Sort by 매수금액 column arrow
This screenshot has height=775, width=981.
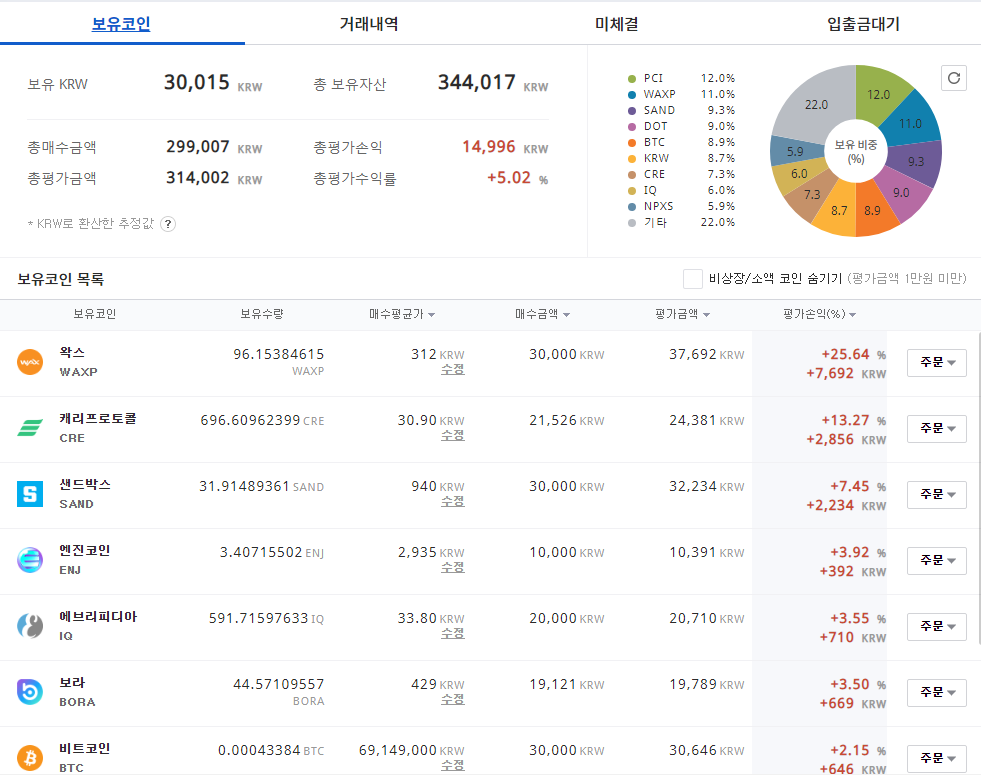pyautogui.click(x=566, y=315)
